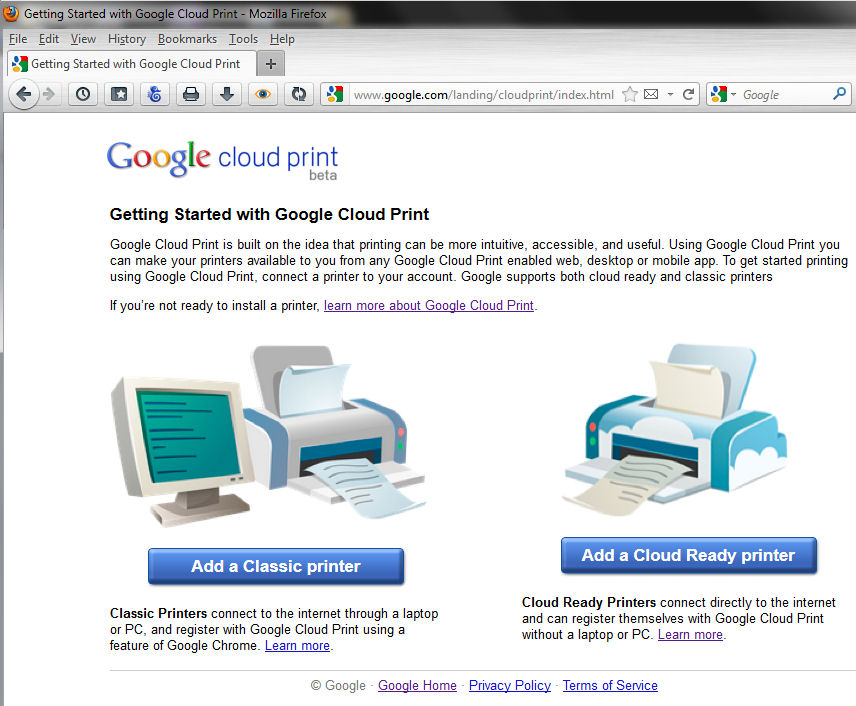Click the Firefox taskbar icon
The width and height of the screenshot is (856, 706).
pyautogui.click(x=11, y=13)
